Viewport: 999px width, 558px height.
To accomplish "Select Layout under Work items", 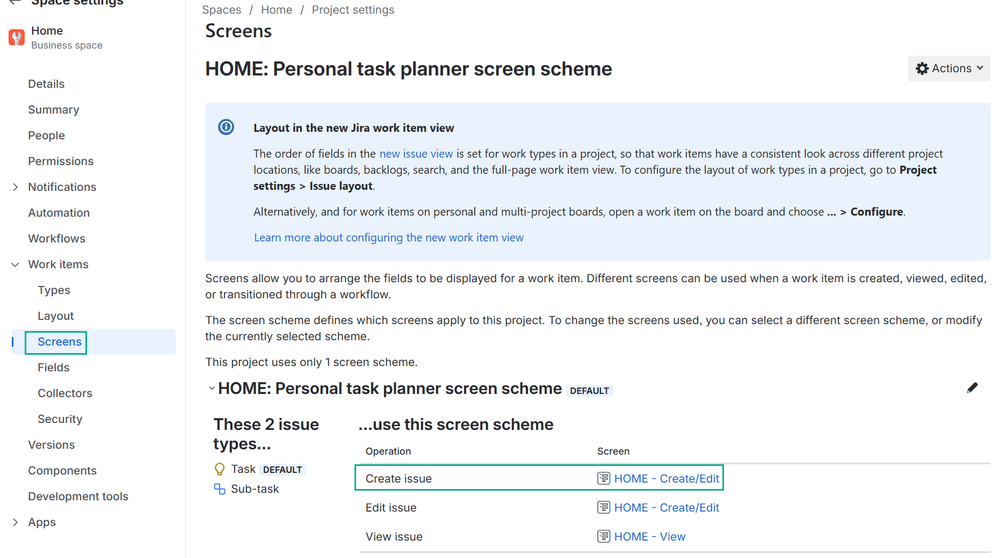I will pos(55,316).
